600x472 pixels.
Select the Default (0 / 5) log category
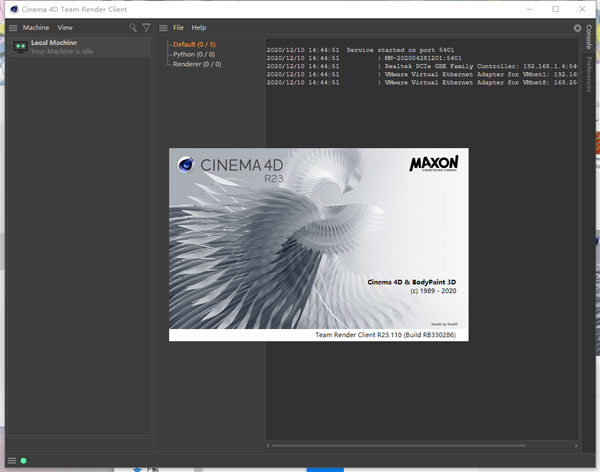click(x=194, y=44)
